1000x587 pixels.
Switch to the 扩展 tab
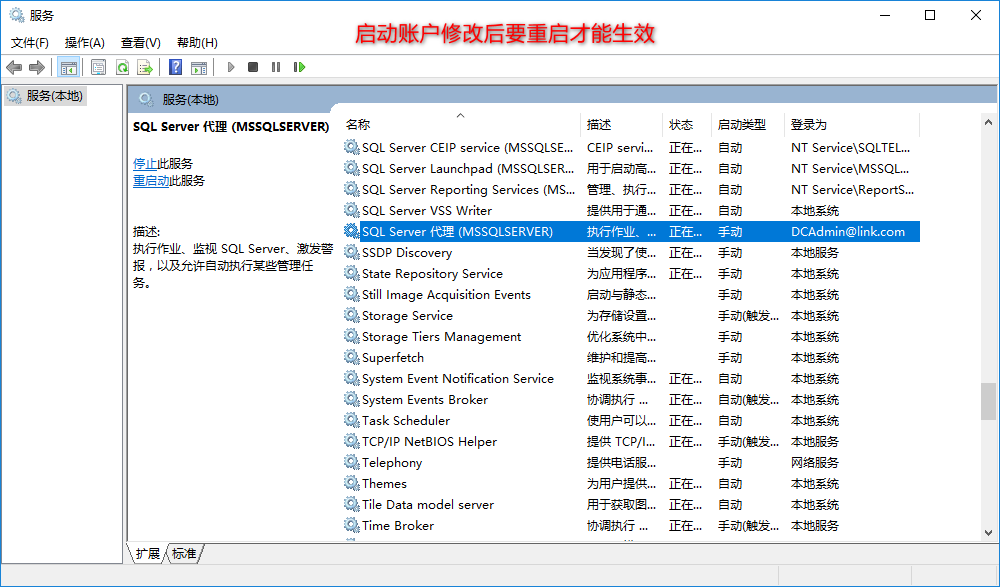point(147,553)
